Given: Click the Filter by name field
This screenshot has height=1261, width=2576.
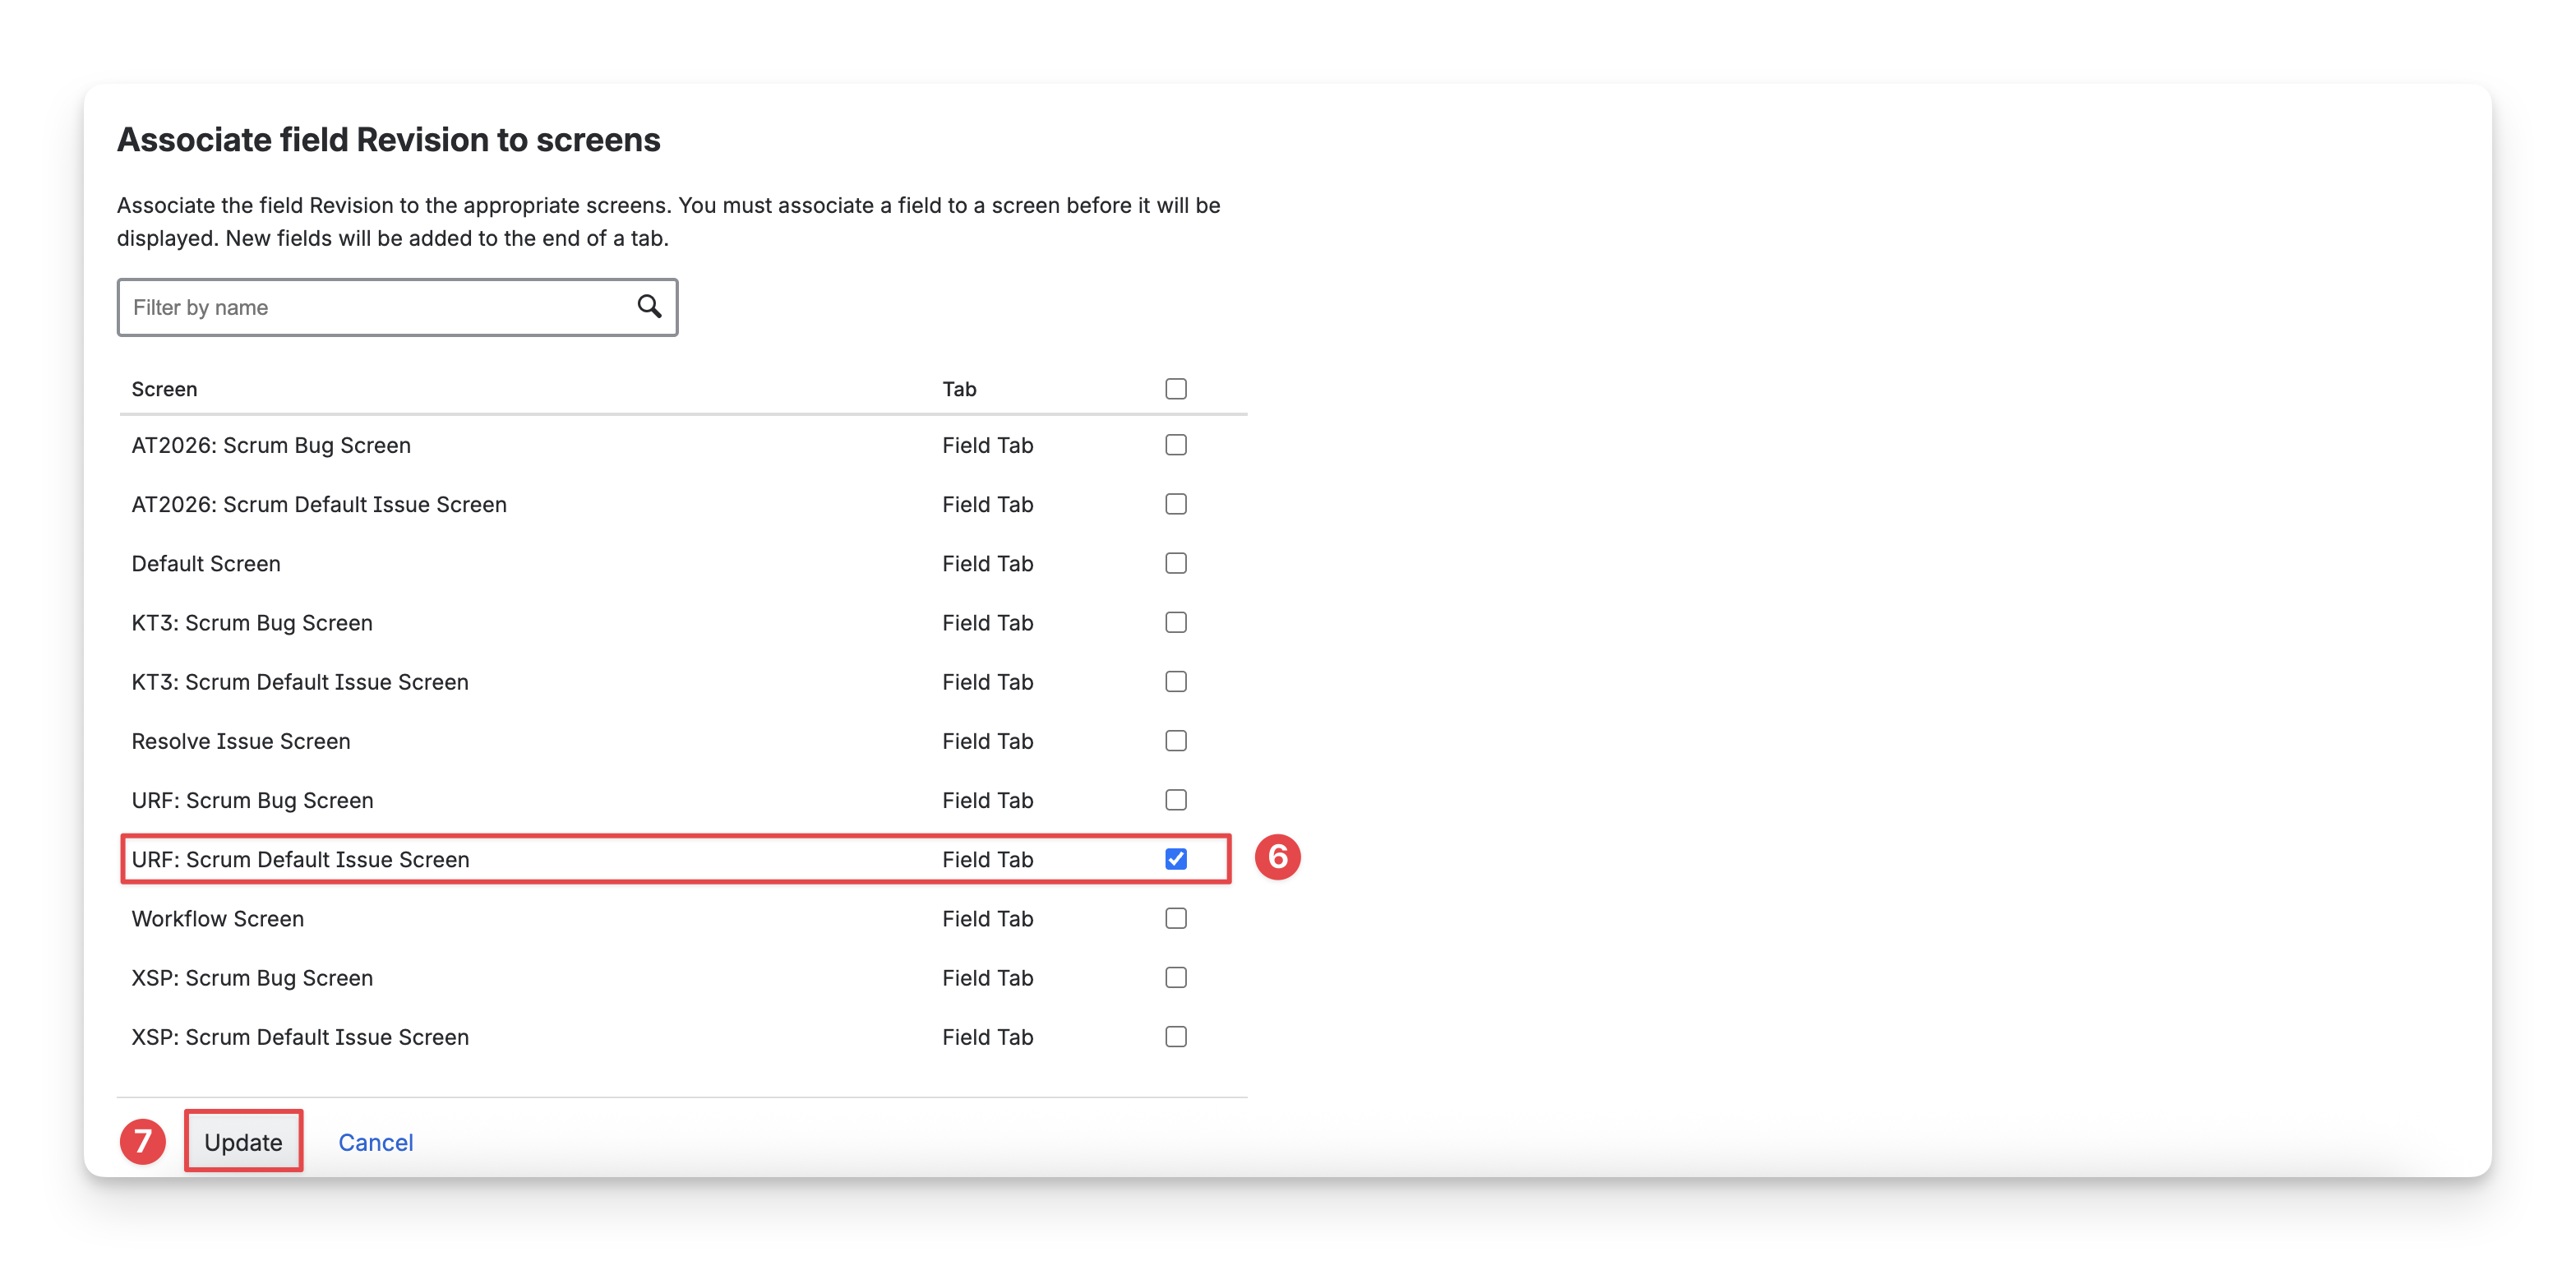Looking at the screenshot, I should pyautogui.click(x=380, y=307).
